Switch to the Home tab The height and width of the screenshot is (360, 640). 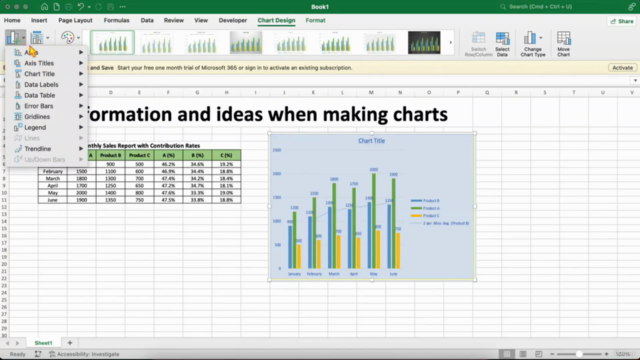[x=12, y=20]
